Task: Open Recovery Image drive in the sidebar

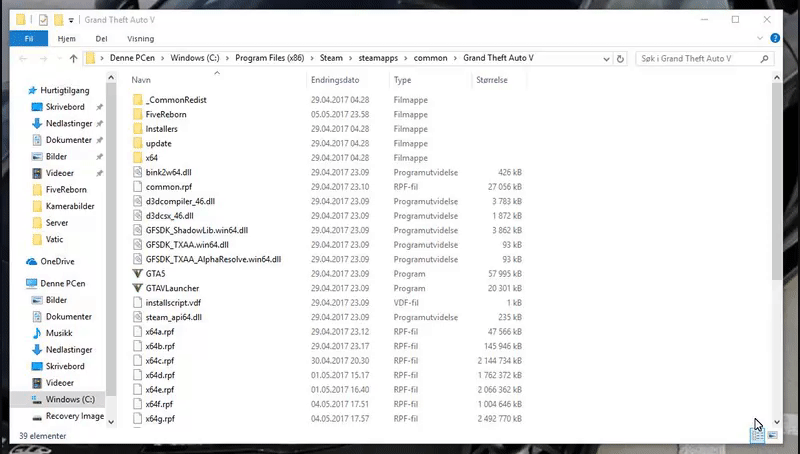Action: (74, 416)
